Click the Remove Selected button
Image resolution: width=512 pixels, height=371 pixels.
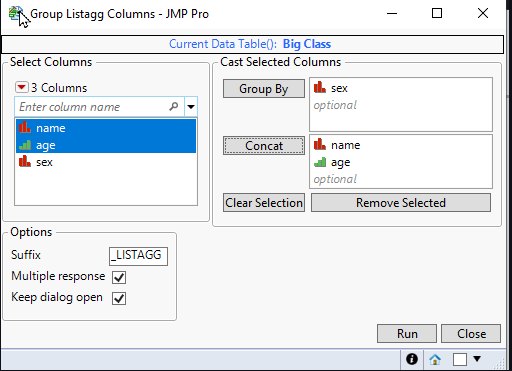click(x=401, y=203)
